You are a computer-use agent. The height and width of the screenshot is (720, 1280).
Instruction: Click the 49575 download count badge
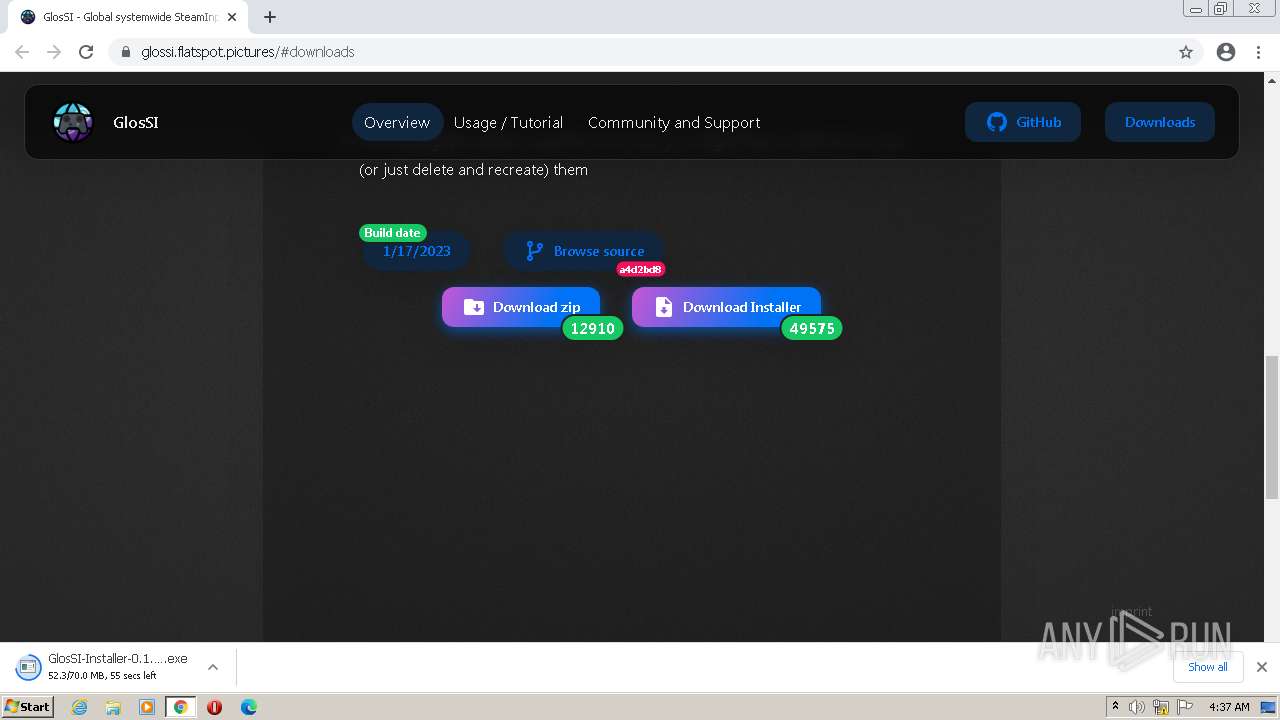tap(812, 328)
